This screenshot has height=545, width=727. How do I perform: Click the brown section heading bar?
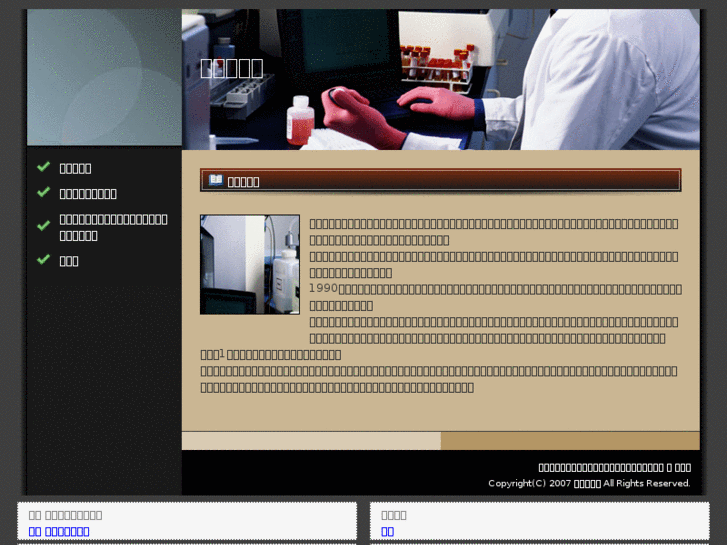pyautogui.click(x=440, y=180)
